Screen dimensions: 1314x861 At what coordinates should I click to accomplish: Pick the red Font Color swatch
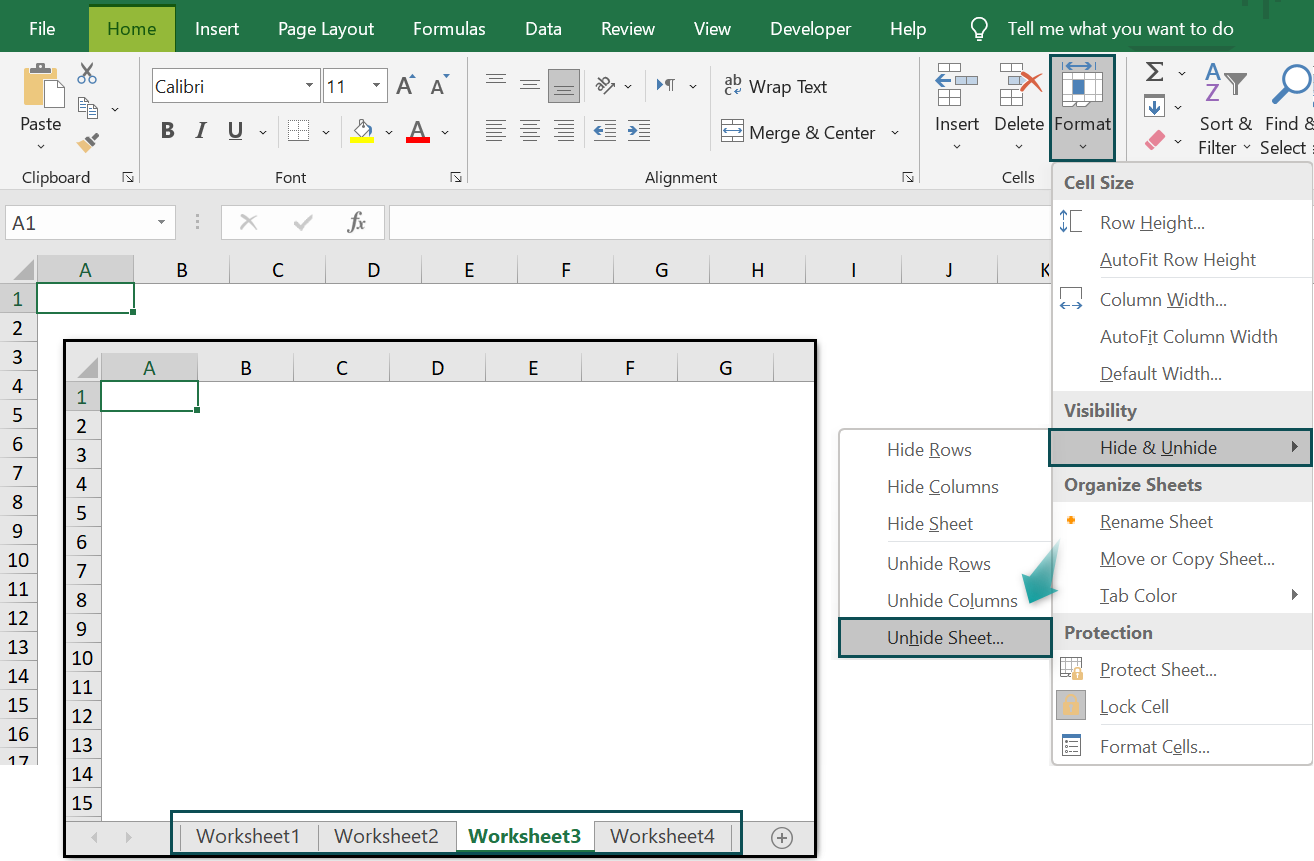coord(418,131)
